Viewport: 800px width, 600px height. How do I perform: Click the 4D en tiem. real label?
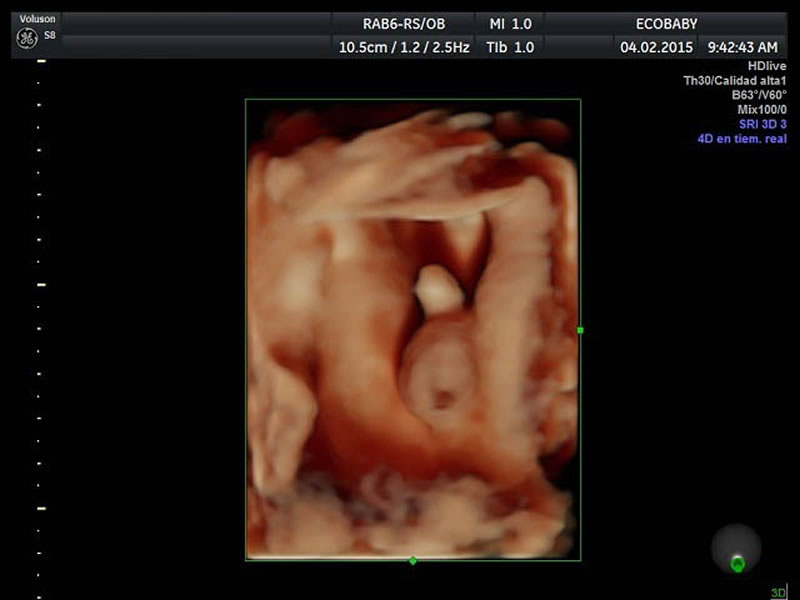pyautogui.click(x=741, y=139)
